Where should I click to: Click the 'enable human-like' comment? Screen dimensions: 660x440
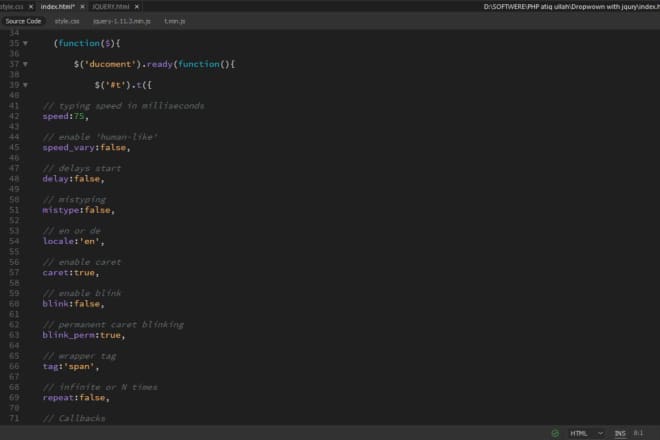pos(100,137)
